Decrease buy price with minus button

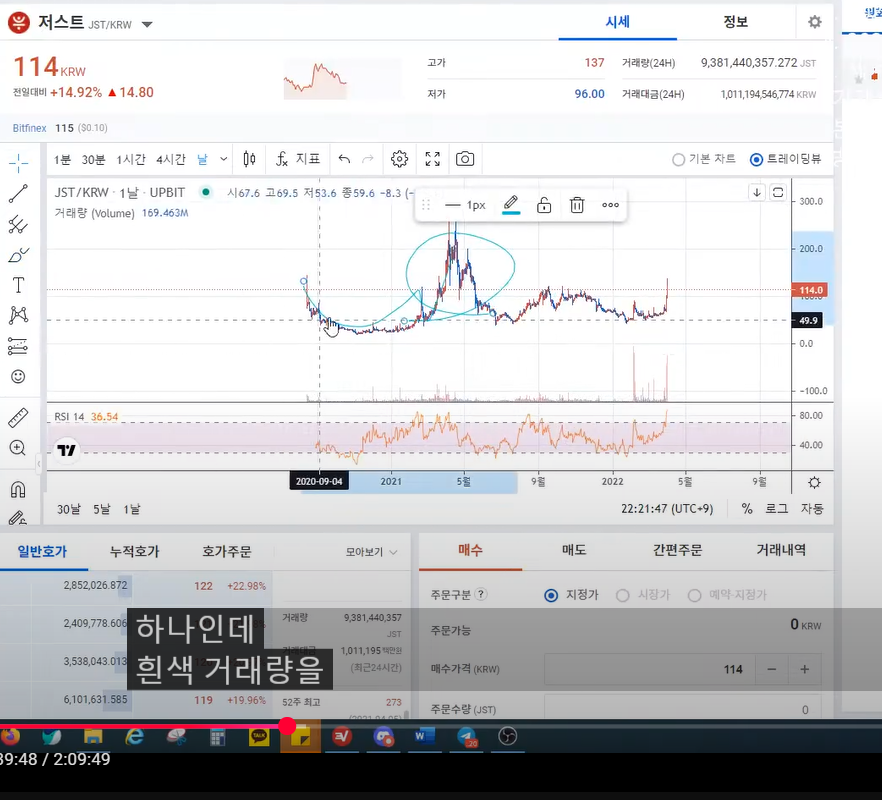coord(772,669)
